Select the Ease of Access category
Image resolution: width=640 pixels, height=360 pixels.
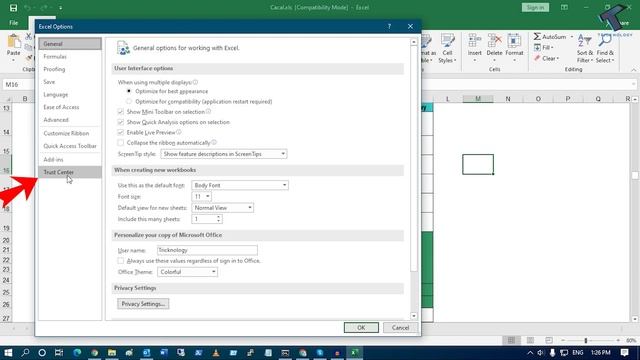70,107
